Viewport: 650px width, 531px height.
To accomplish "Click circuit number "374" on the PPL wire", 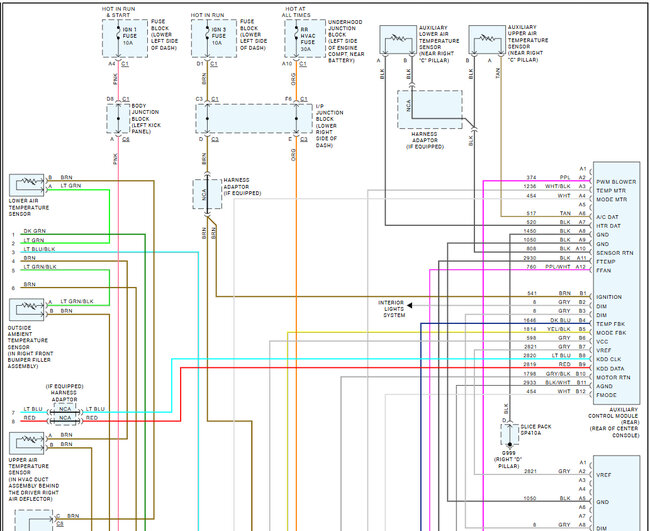I will 531,177.
